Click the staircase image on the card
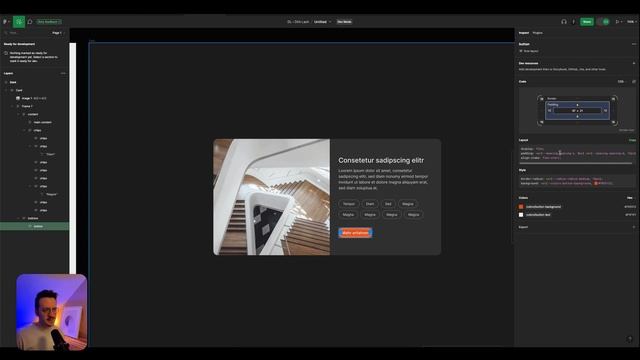640x360 pixels. [x=271, y=197]
